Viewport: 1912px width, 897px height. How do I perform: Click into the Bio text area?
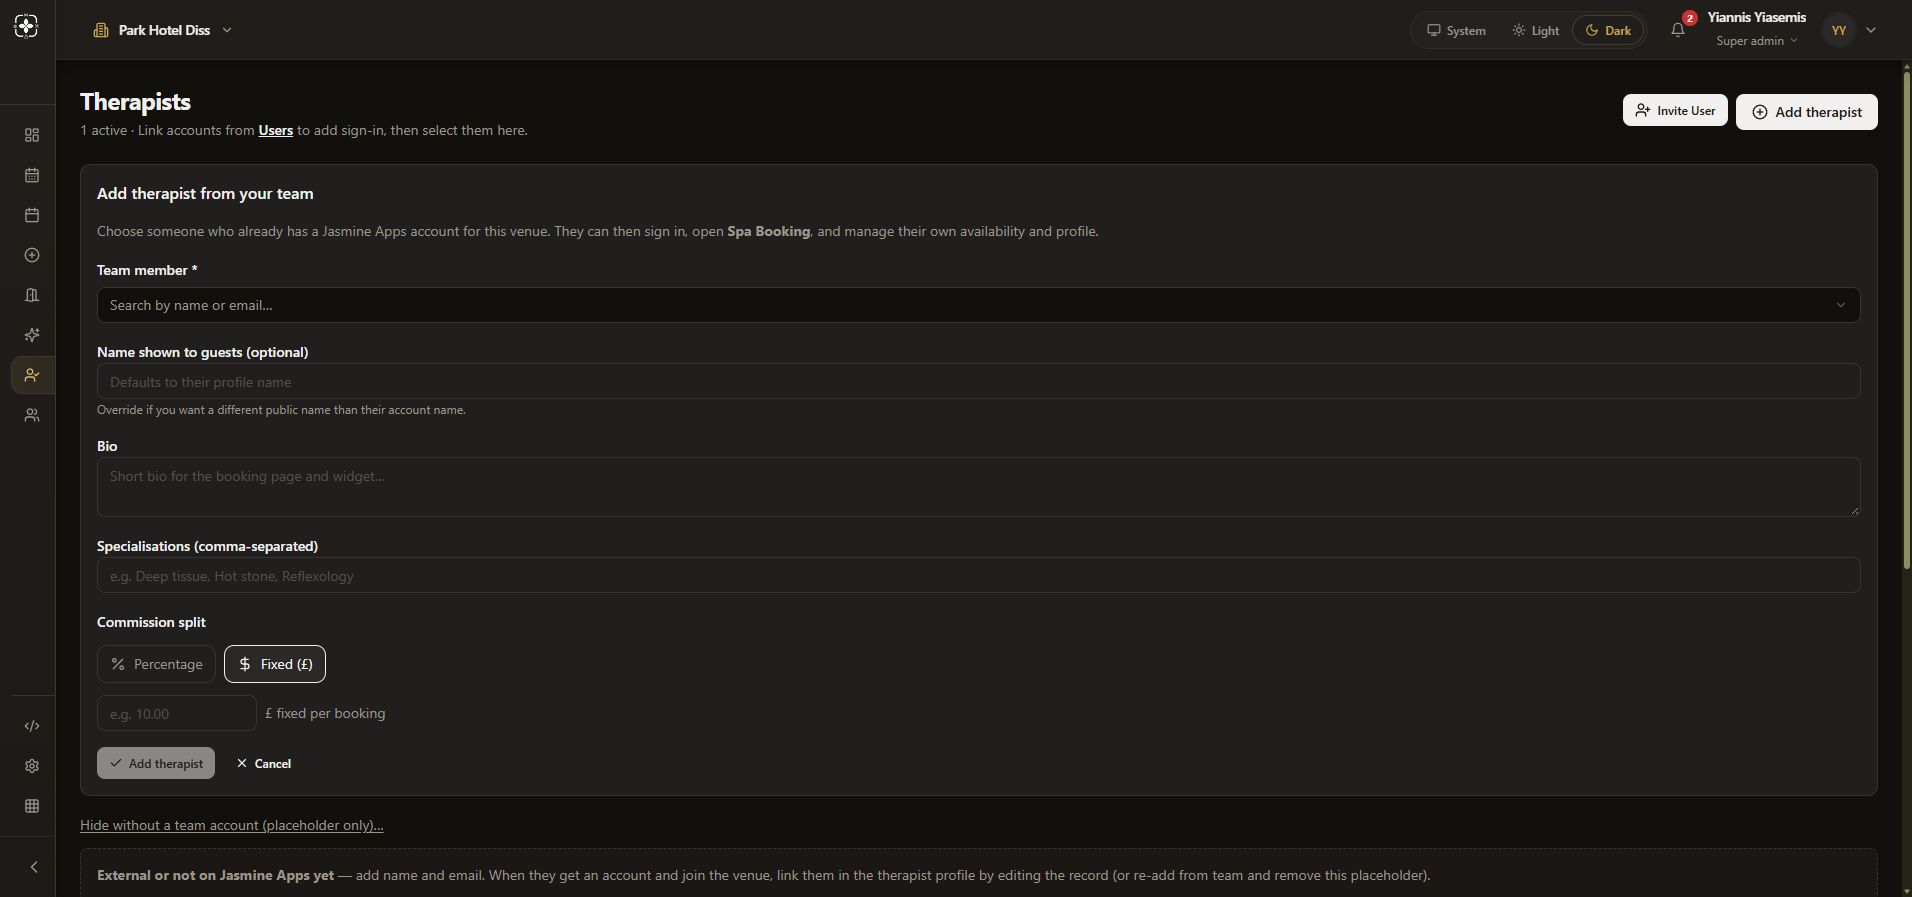pos(978,487)
